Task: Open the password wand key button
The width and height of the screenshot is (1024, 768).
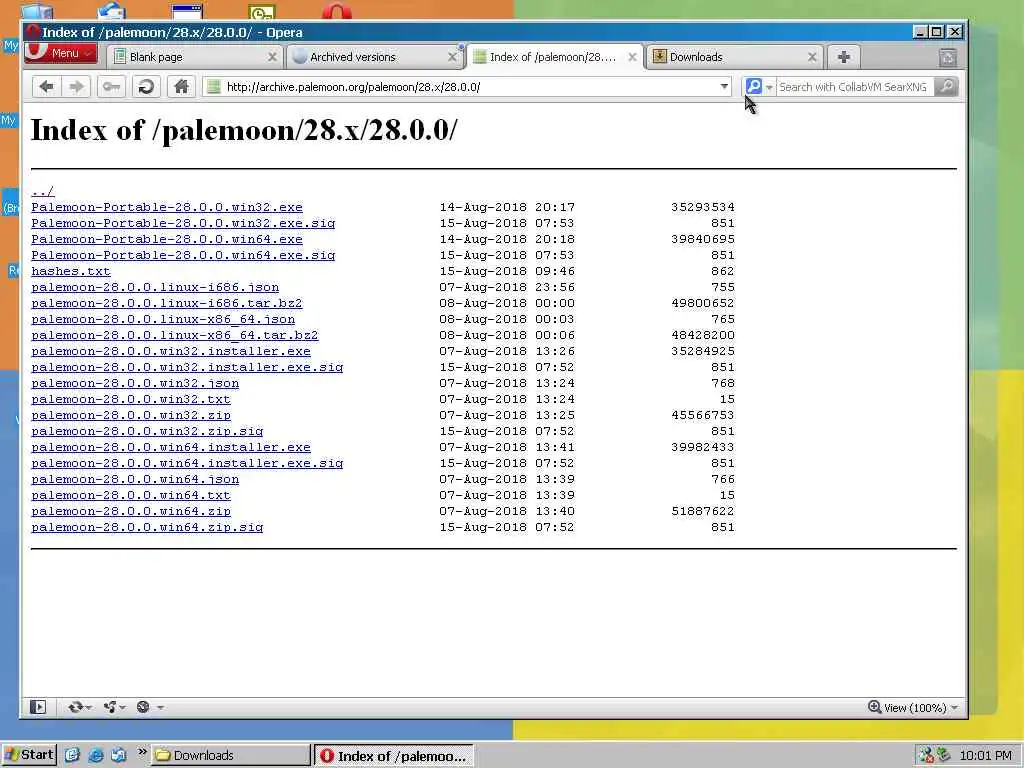Action: (111, 86)
